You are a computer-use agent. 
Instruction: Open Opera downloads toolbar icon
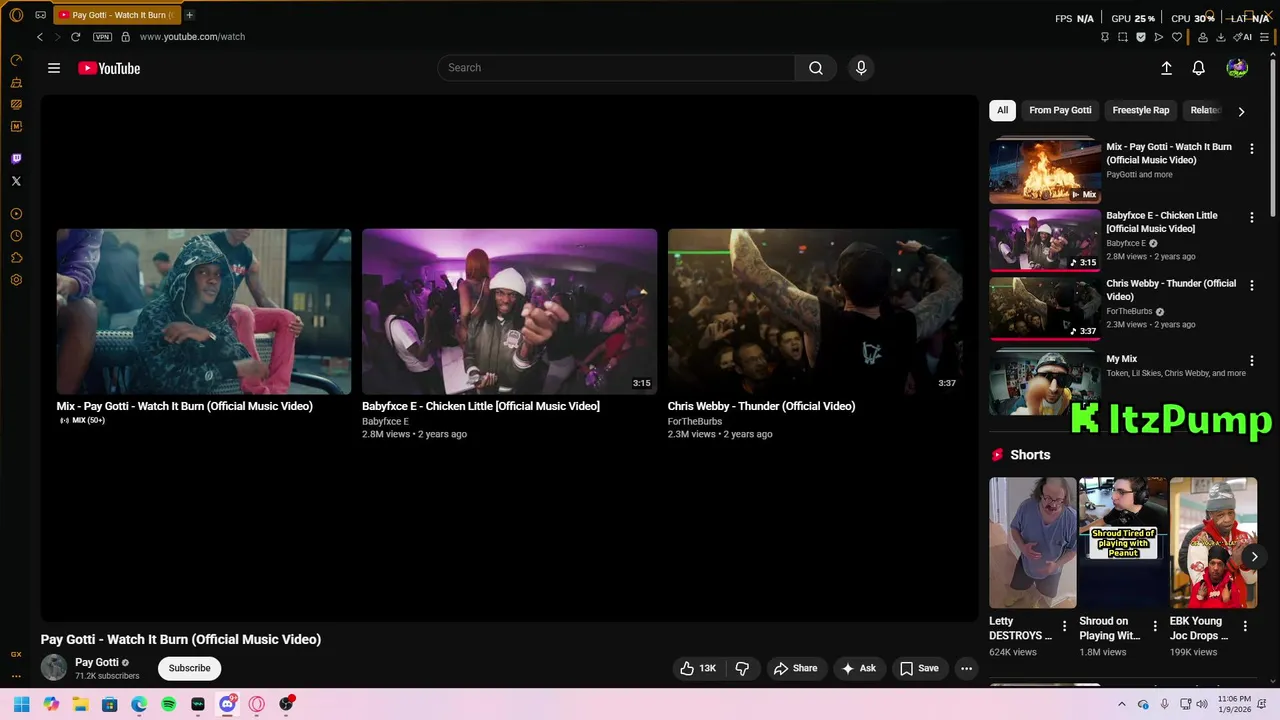coord(1221,37)
